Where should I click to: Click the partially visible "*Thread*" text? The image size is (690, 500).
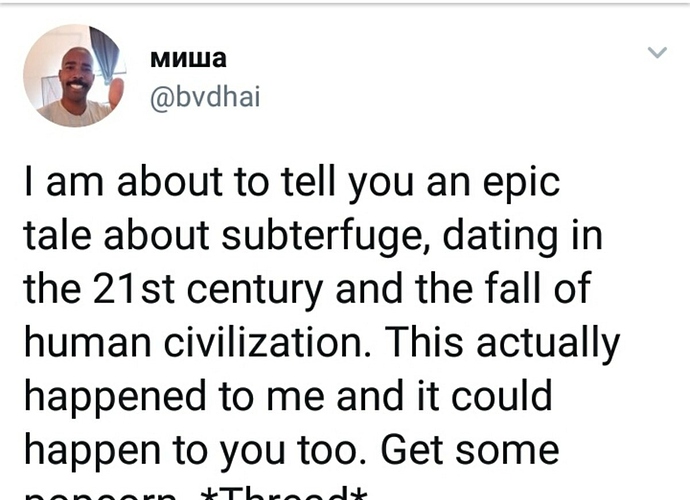pos(284,494)
